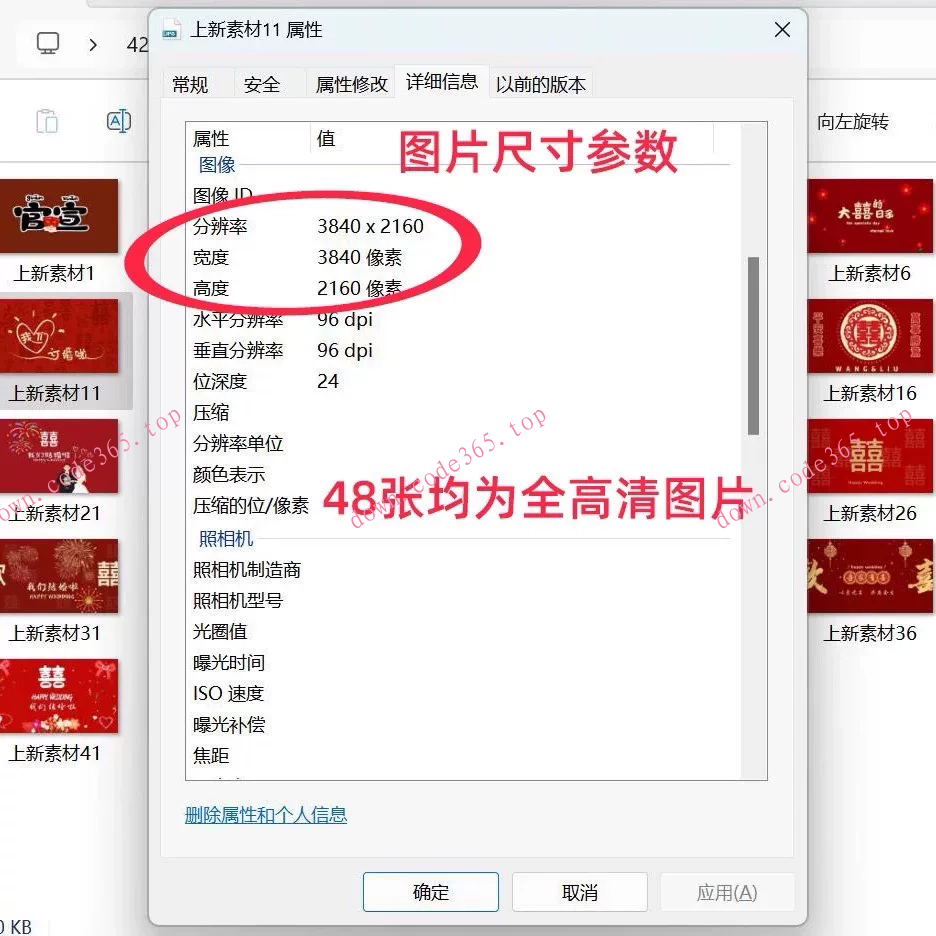Open the 安全 tab
The image size is (936, 936).
(262, 85)
